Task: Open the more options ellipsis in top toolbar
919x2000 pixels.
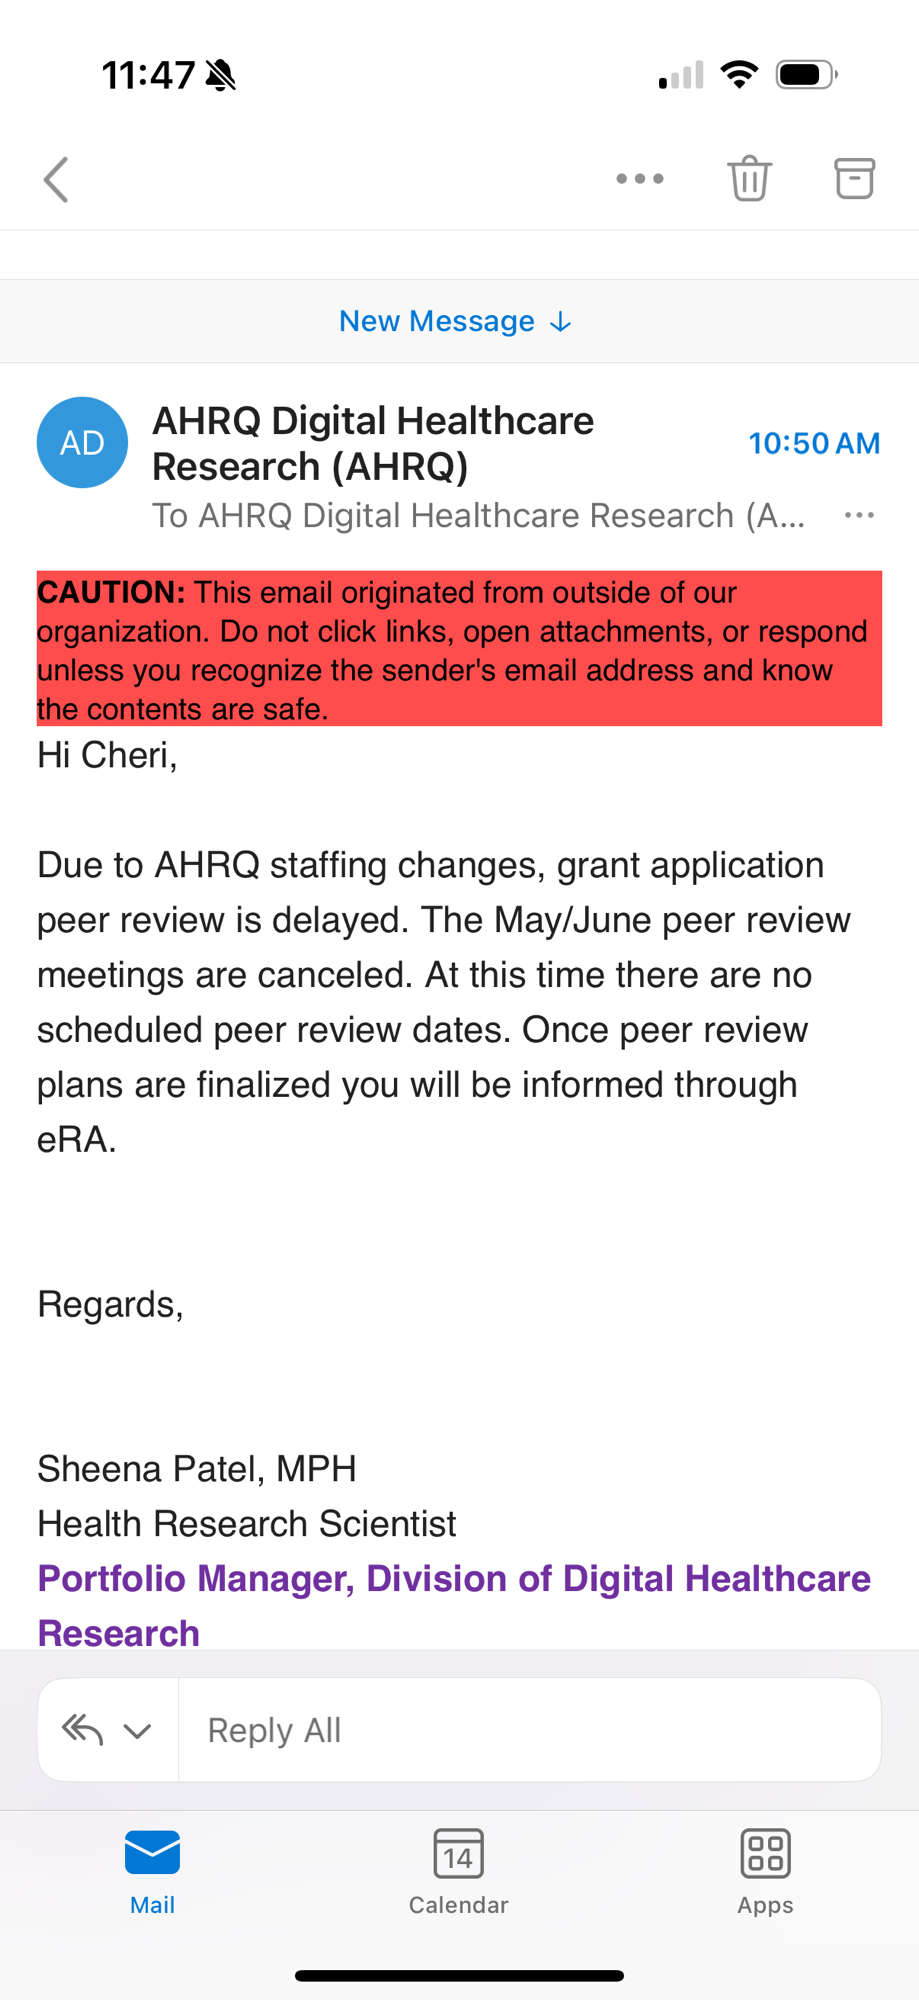Action: point(640,179)
